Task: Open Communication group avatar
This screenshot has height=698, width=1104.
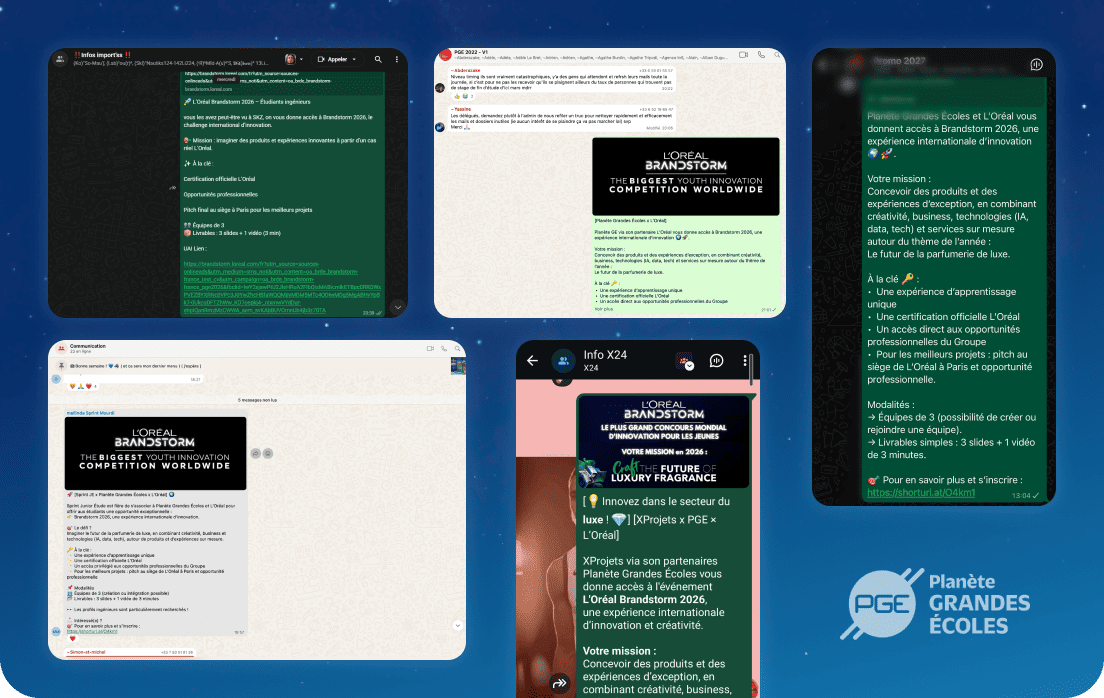Action: tap(61, 348)
